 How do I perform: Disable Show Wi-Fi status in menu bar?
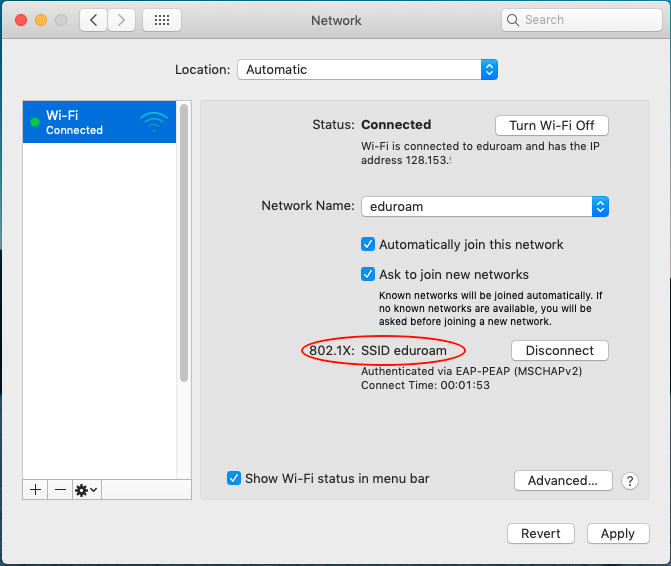coord(234,478)
